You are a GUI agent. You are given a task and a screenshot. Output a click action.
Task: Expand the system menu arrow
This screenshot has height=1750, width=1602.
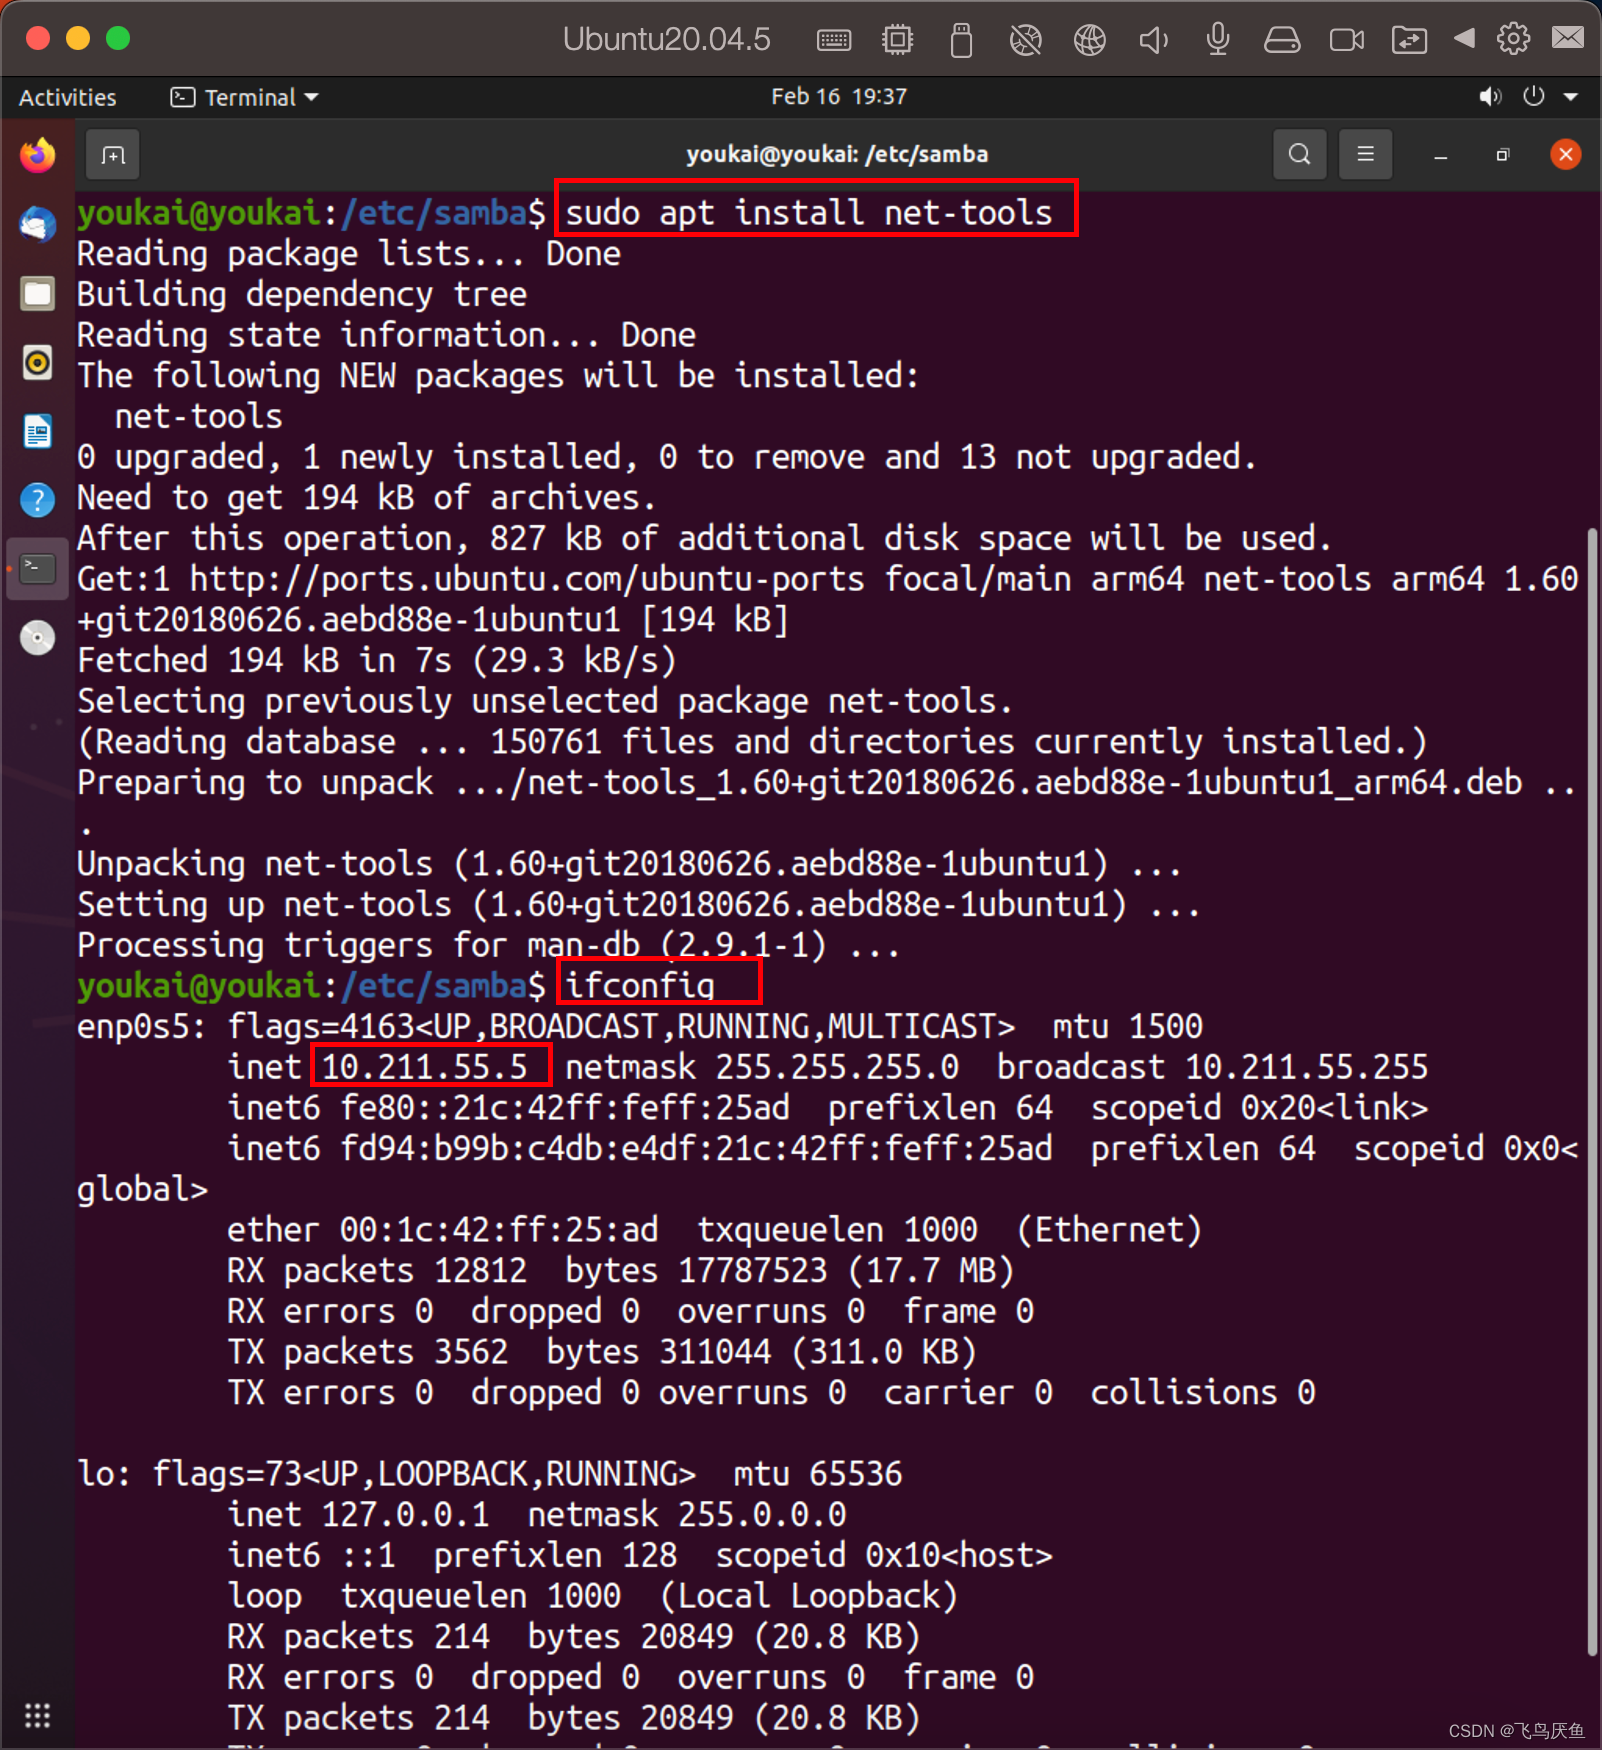tap(1570, 97)
